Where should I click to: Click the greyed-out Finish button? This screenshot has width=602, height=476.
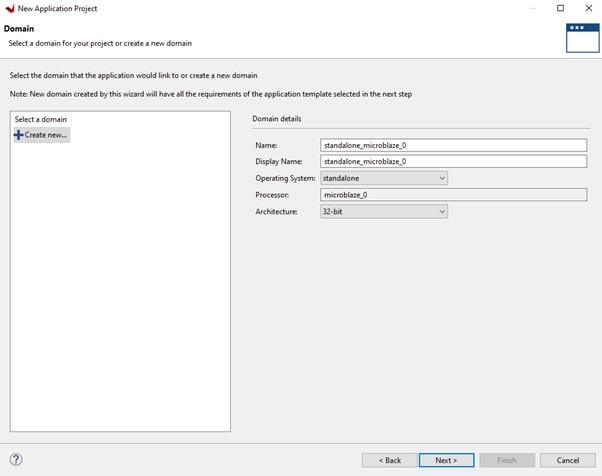507,460
